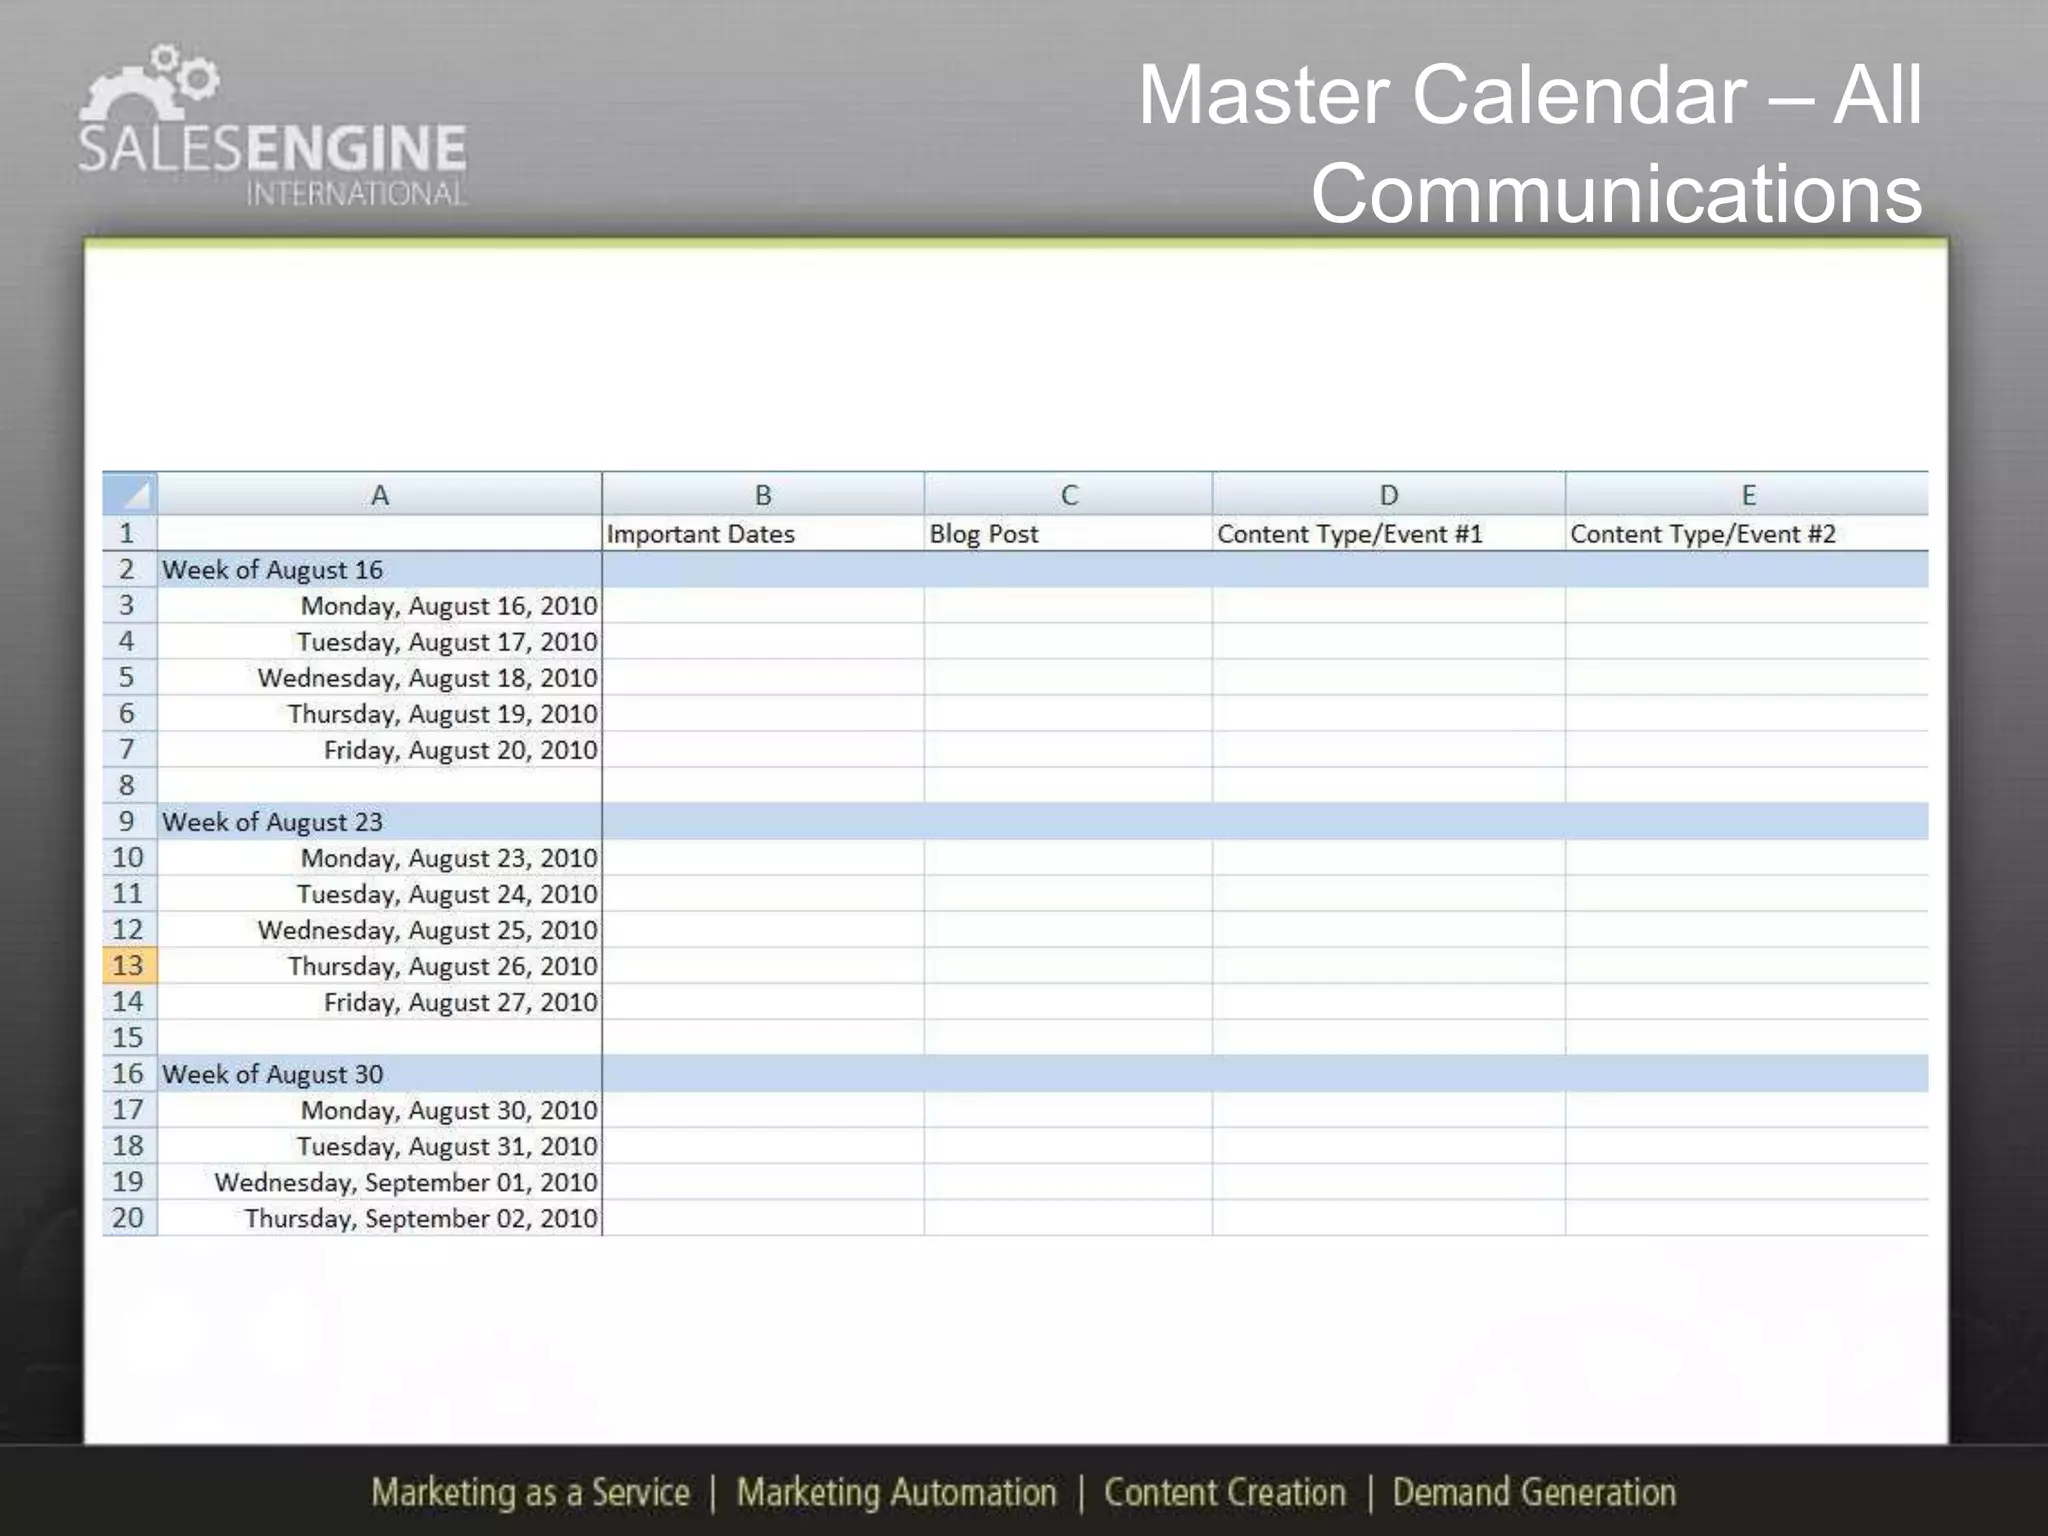Select the 'Week of August 30' cell
This screenshot has height=1536, width=2048.
tap(380, 1073)
